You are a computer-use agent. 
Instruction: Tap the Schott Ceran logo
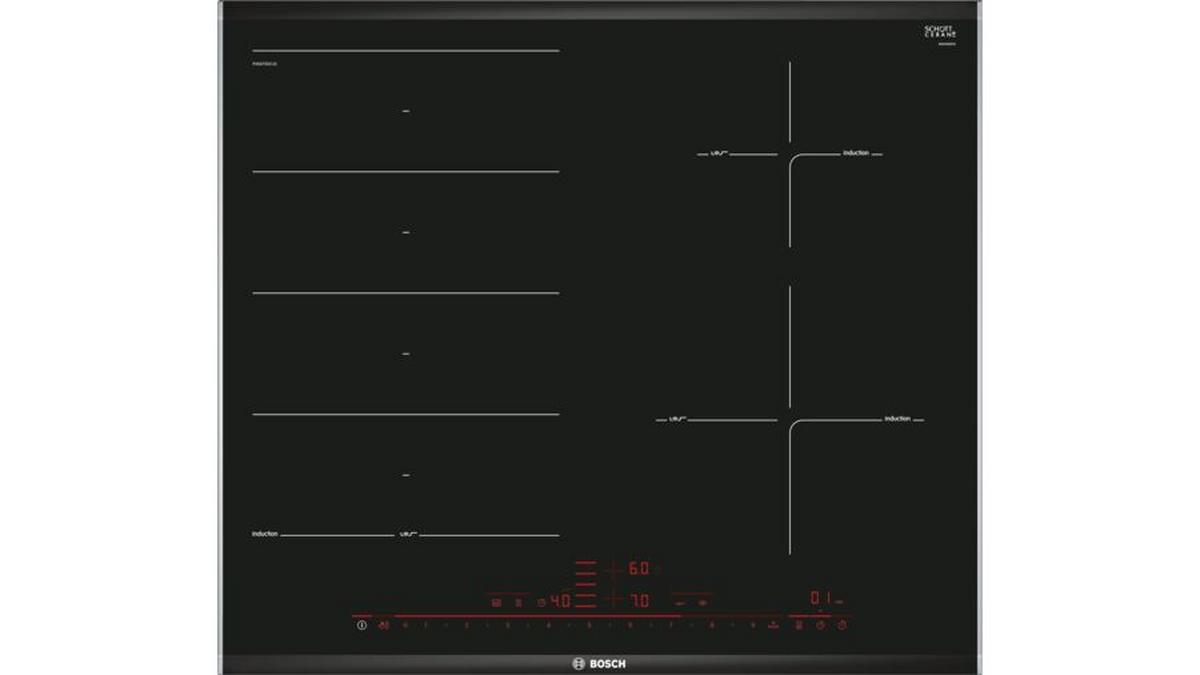click(x=940, y=33)
